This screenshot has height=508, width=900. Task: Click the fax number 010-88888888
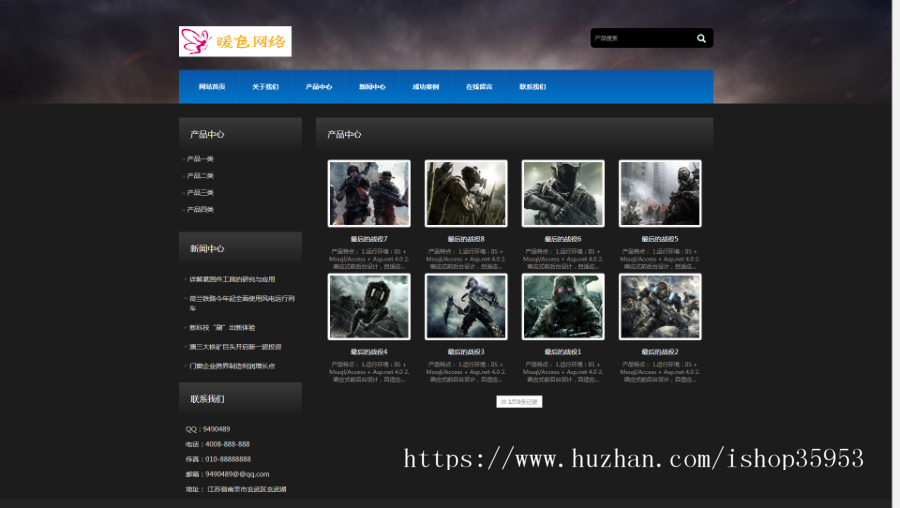pos(228,459)
